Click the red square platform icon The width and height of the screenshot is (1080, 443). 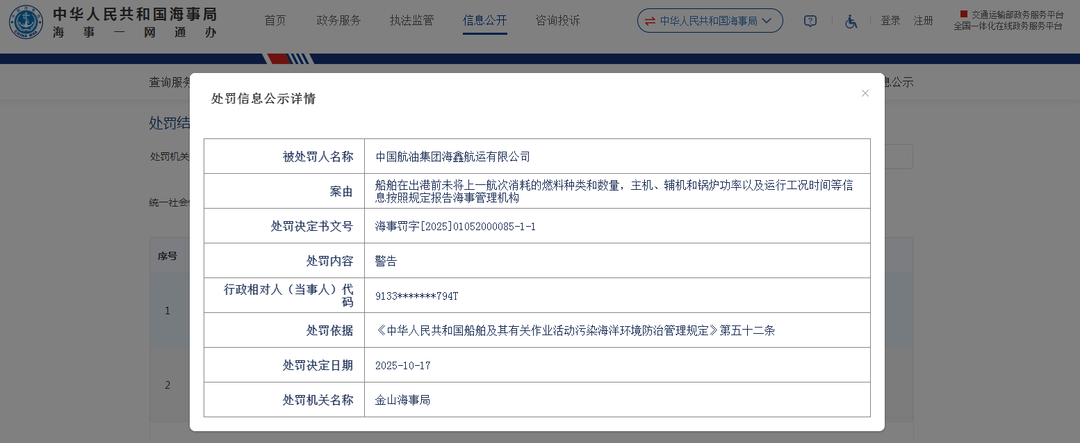tap(964, 13)
